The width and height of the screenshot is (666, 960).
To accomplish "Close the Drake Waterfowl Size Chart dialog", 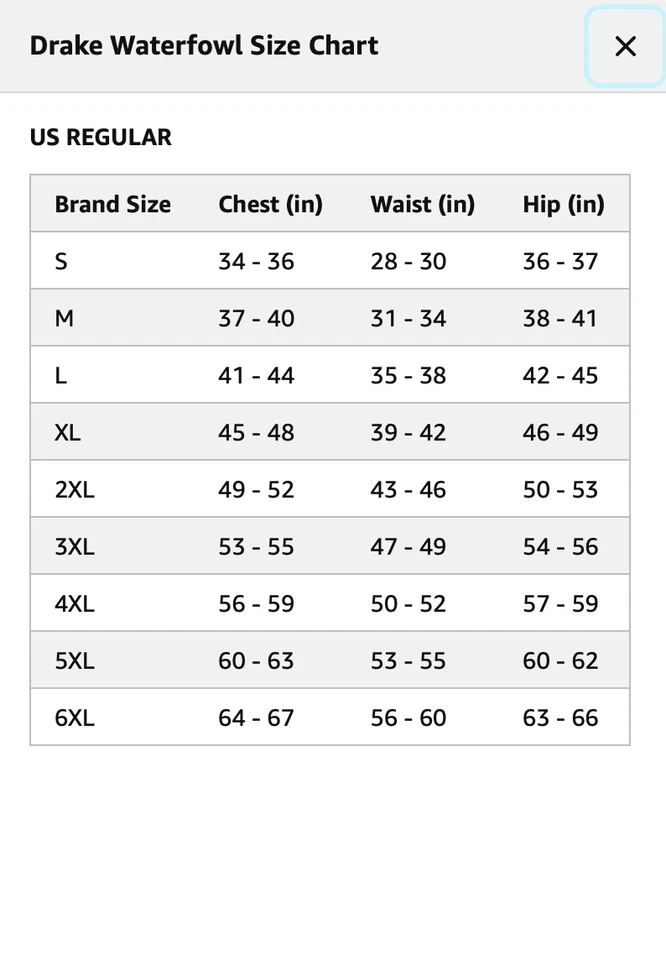I will pyautogui.click(x=626, y=46).
